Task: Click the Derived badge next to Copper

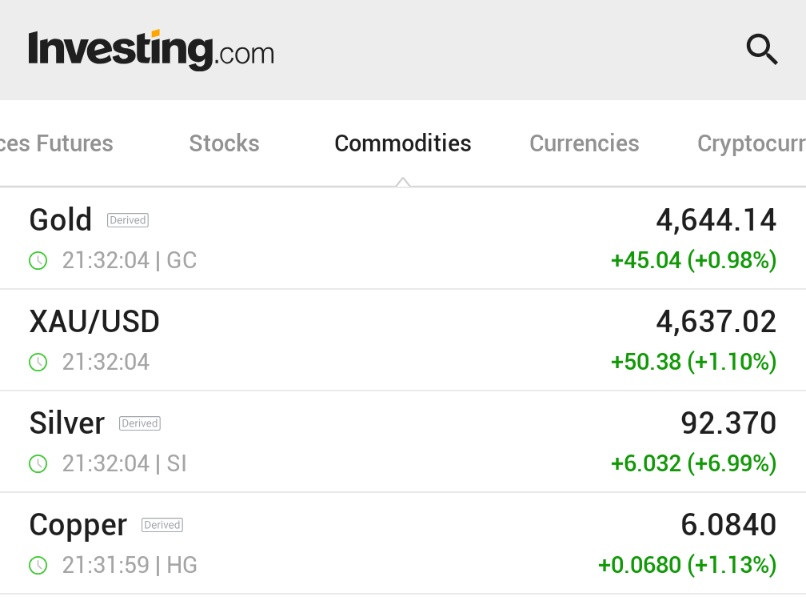Action: pyautogui.click(x=161, y=525)
